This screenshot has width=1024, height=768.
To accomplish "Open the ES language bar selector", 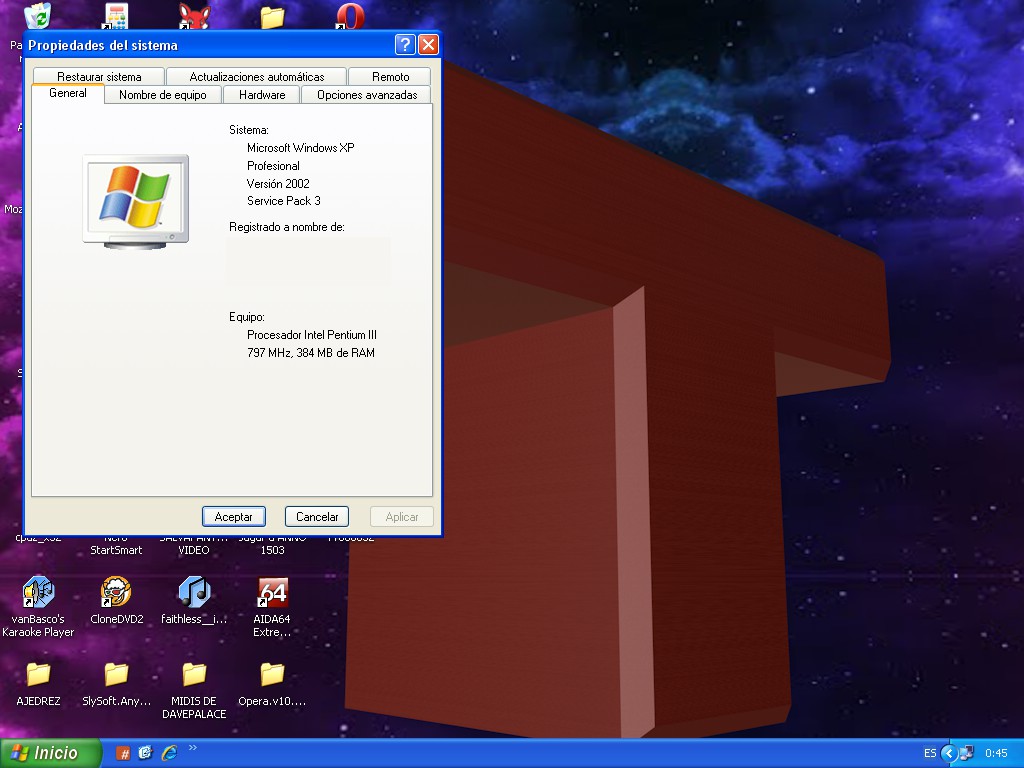I will pyautogui.click(x=930, y=753).
